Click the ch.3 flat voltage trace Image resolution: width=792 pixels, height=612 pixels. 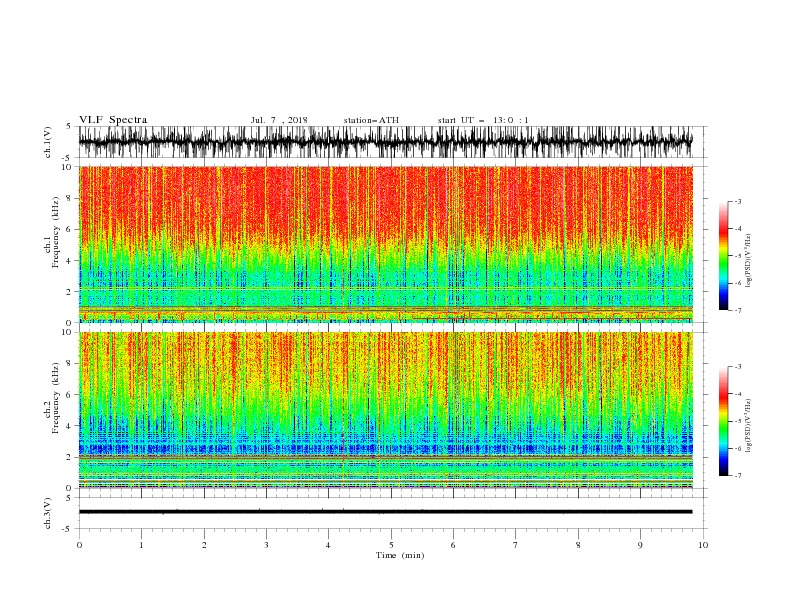[385, 512]
